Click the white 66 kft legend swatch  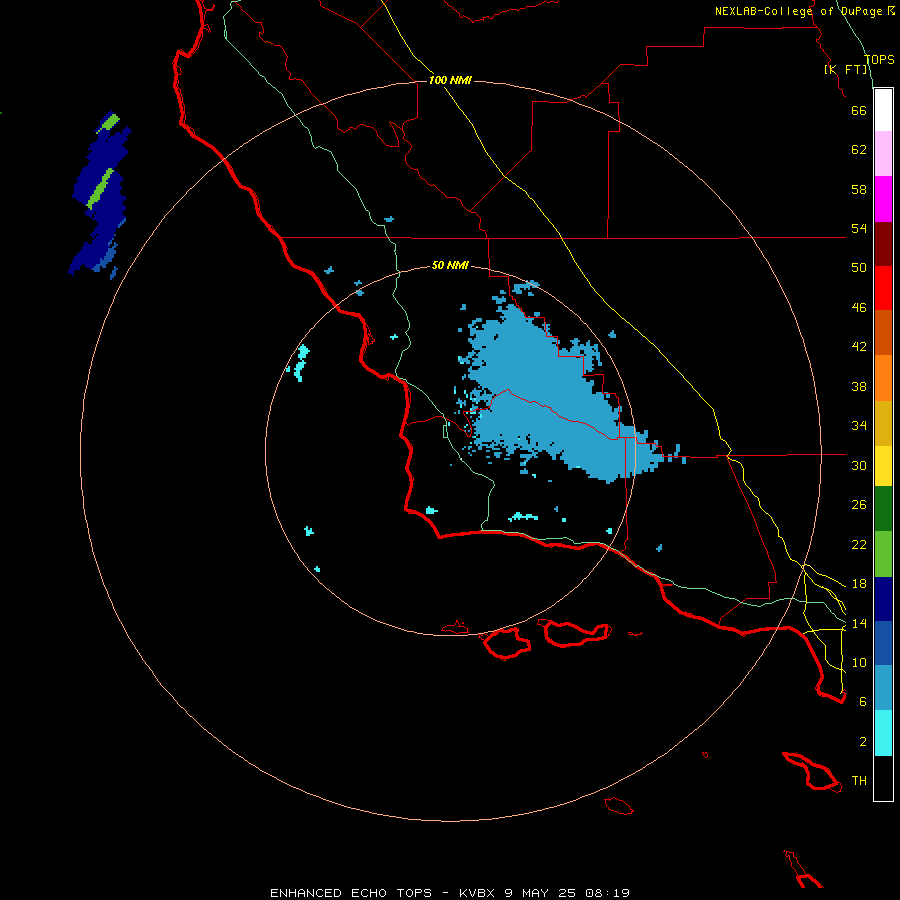(883, 110)
